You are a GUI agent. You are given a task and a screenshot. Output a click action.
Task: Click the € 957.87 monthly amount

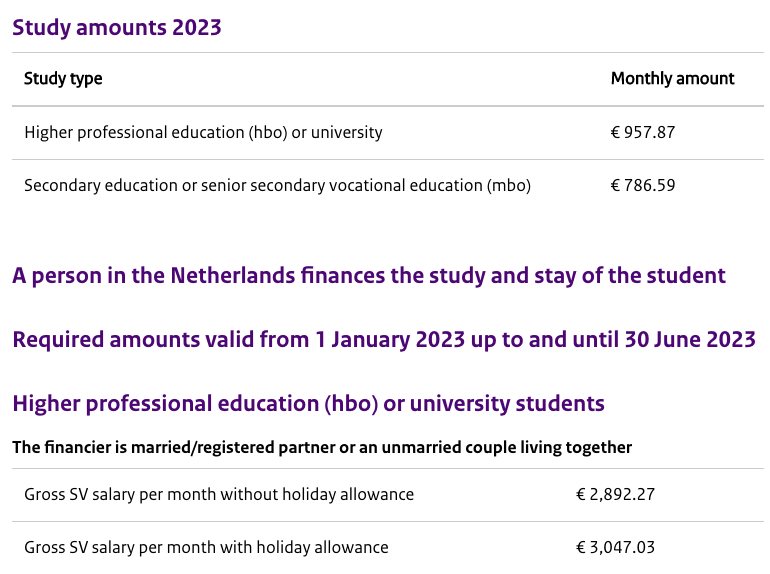(x=643, y=132)
